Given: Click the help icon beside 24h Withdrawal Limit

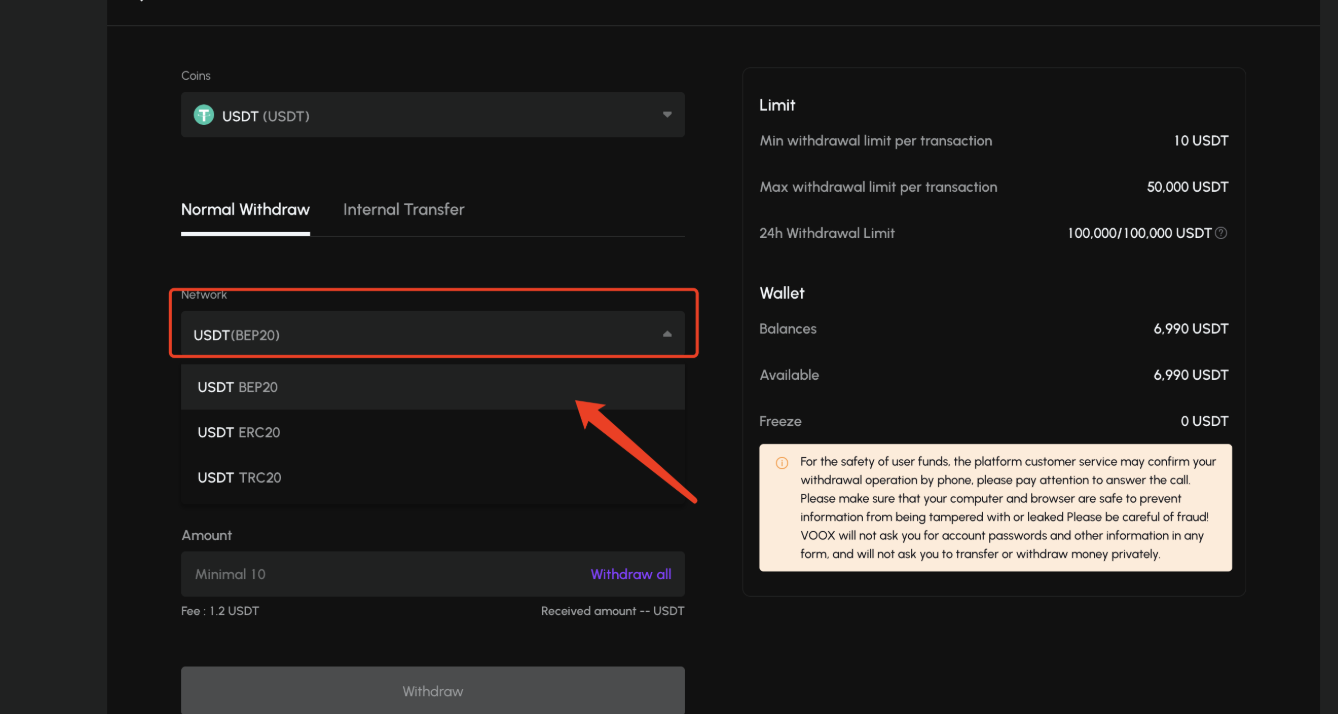Looking at the screenshot, I should coord(1221,233).
